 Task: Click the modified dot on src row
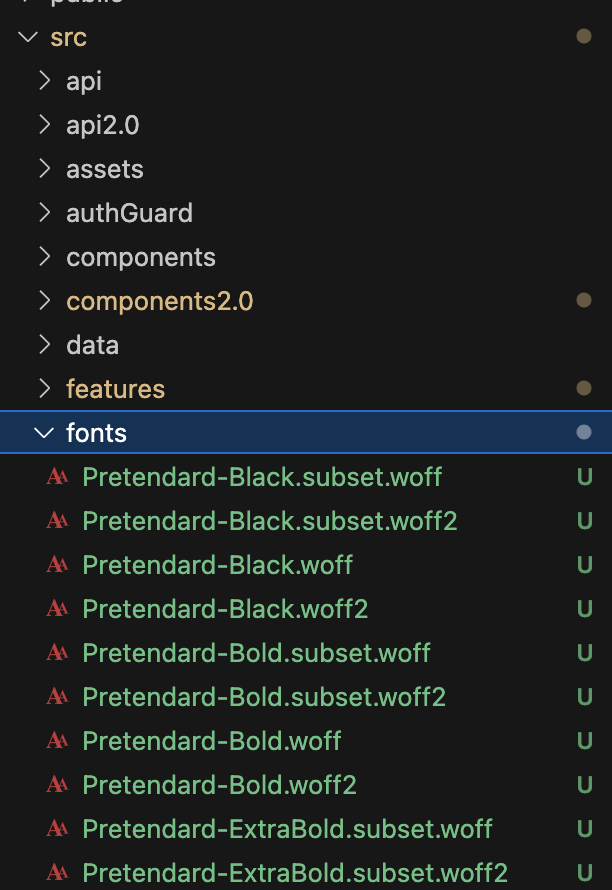coord(584,36)
